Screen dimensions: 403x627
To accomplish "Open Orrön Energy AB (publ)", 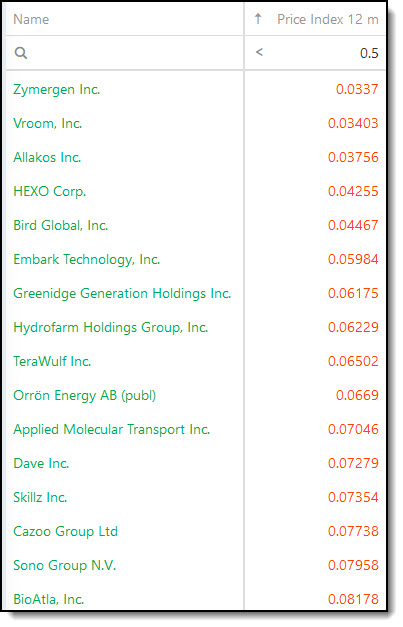I will tap(85, 395).
